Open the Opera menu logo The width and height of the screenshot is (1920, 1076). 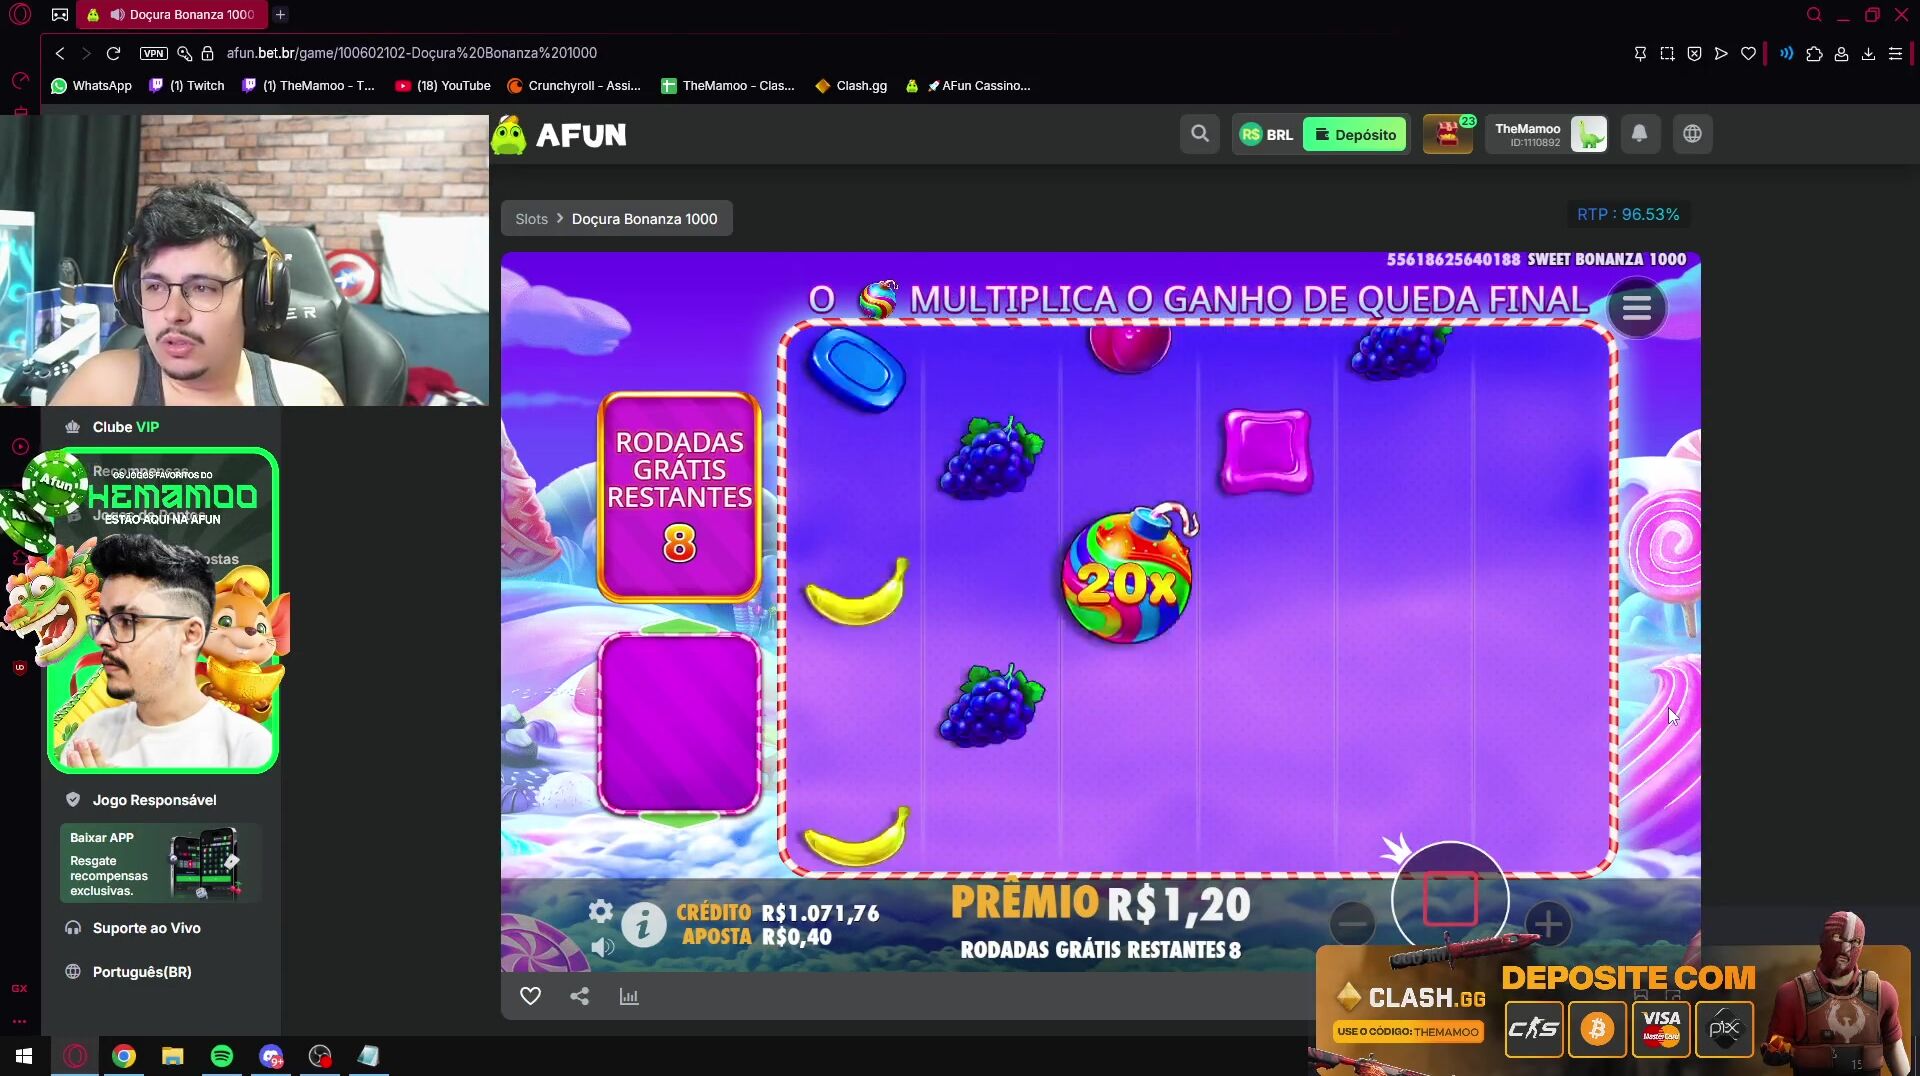[x=20, y=14]
